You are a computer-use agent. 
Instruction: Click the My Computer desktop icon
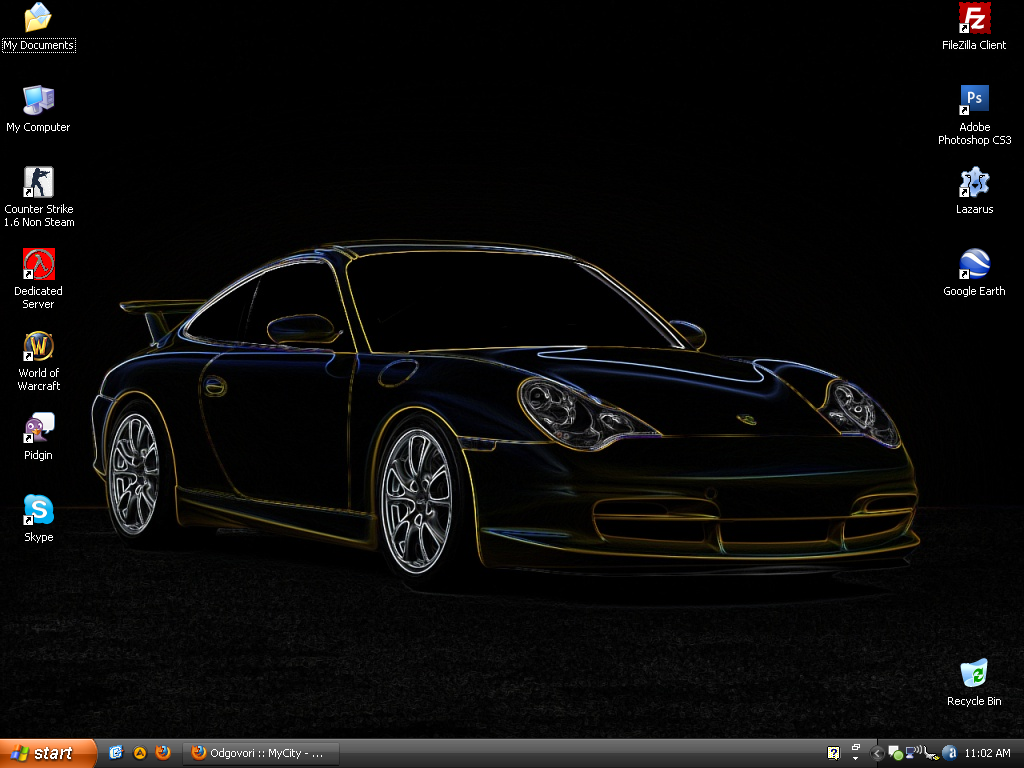click(x=39, y=100)
